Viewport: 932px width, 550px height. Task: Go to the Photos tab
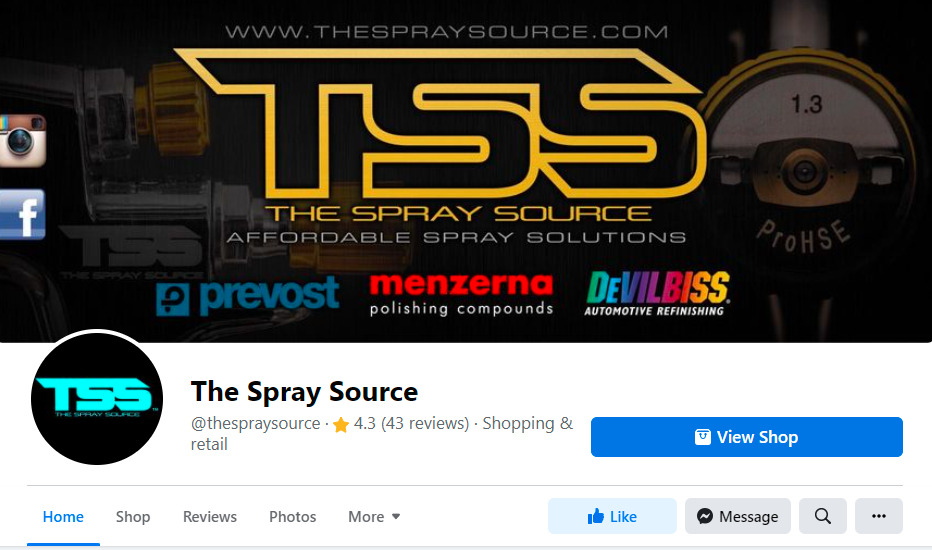(292, 517)
